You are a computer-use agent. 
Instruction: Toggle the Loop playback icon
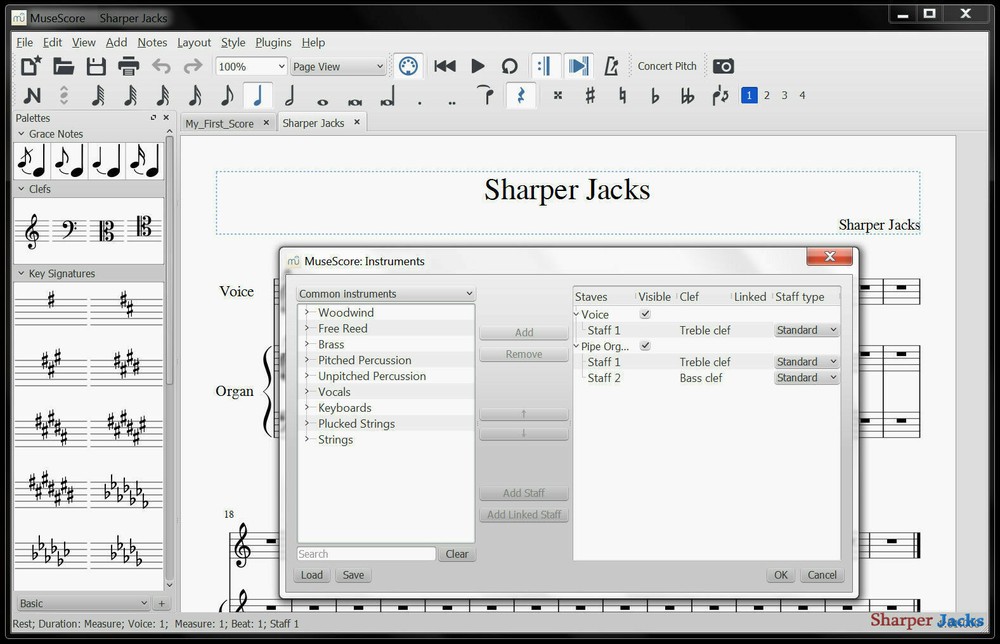509,65
